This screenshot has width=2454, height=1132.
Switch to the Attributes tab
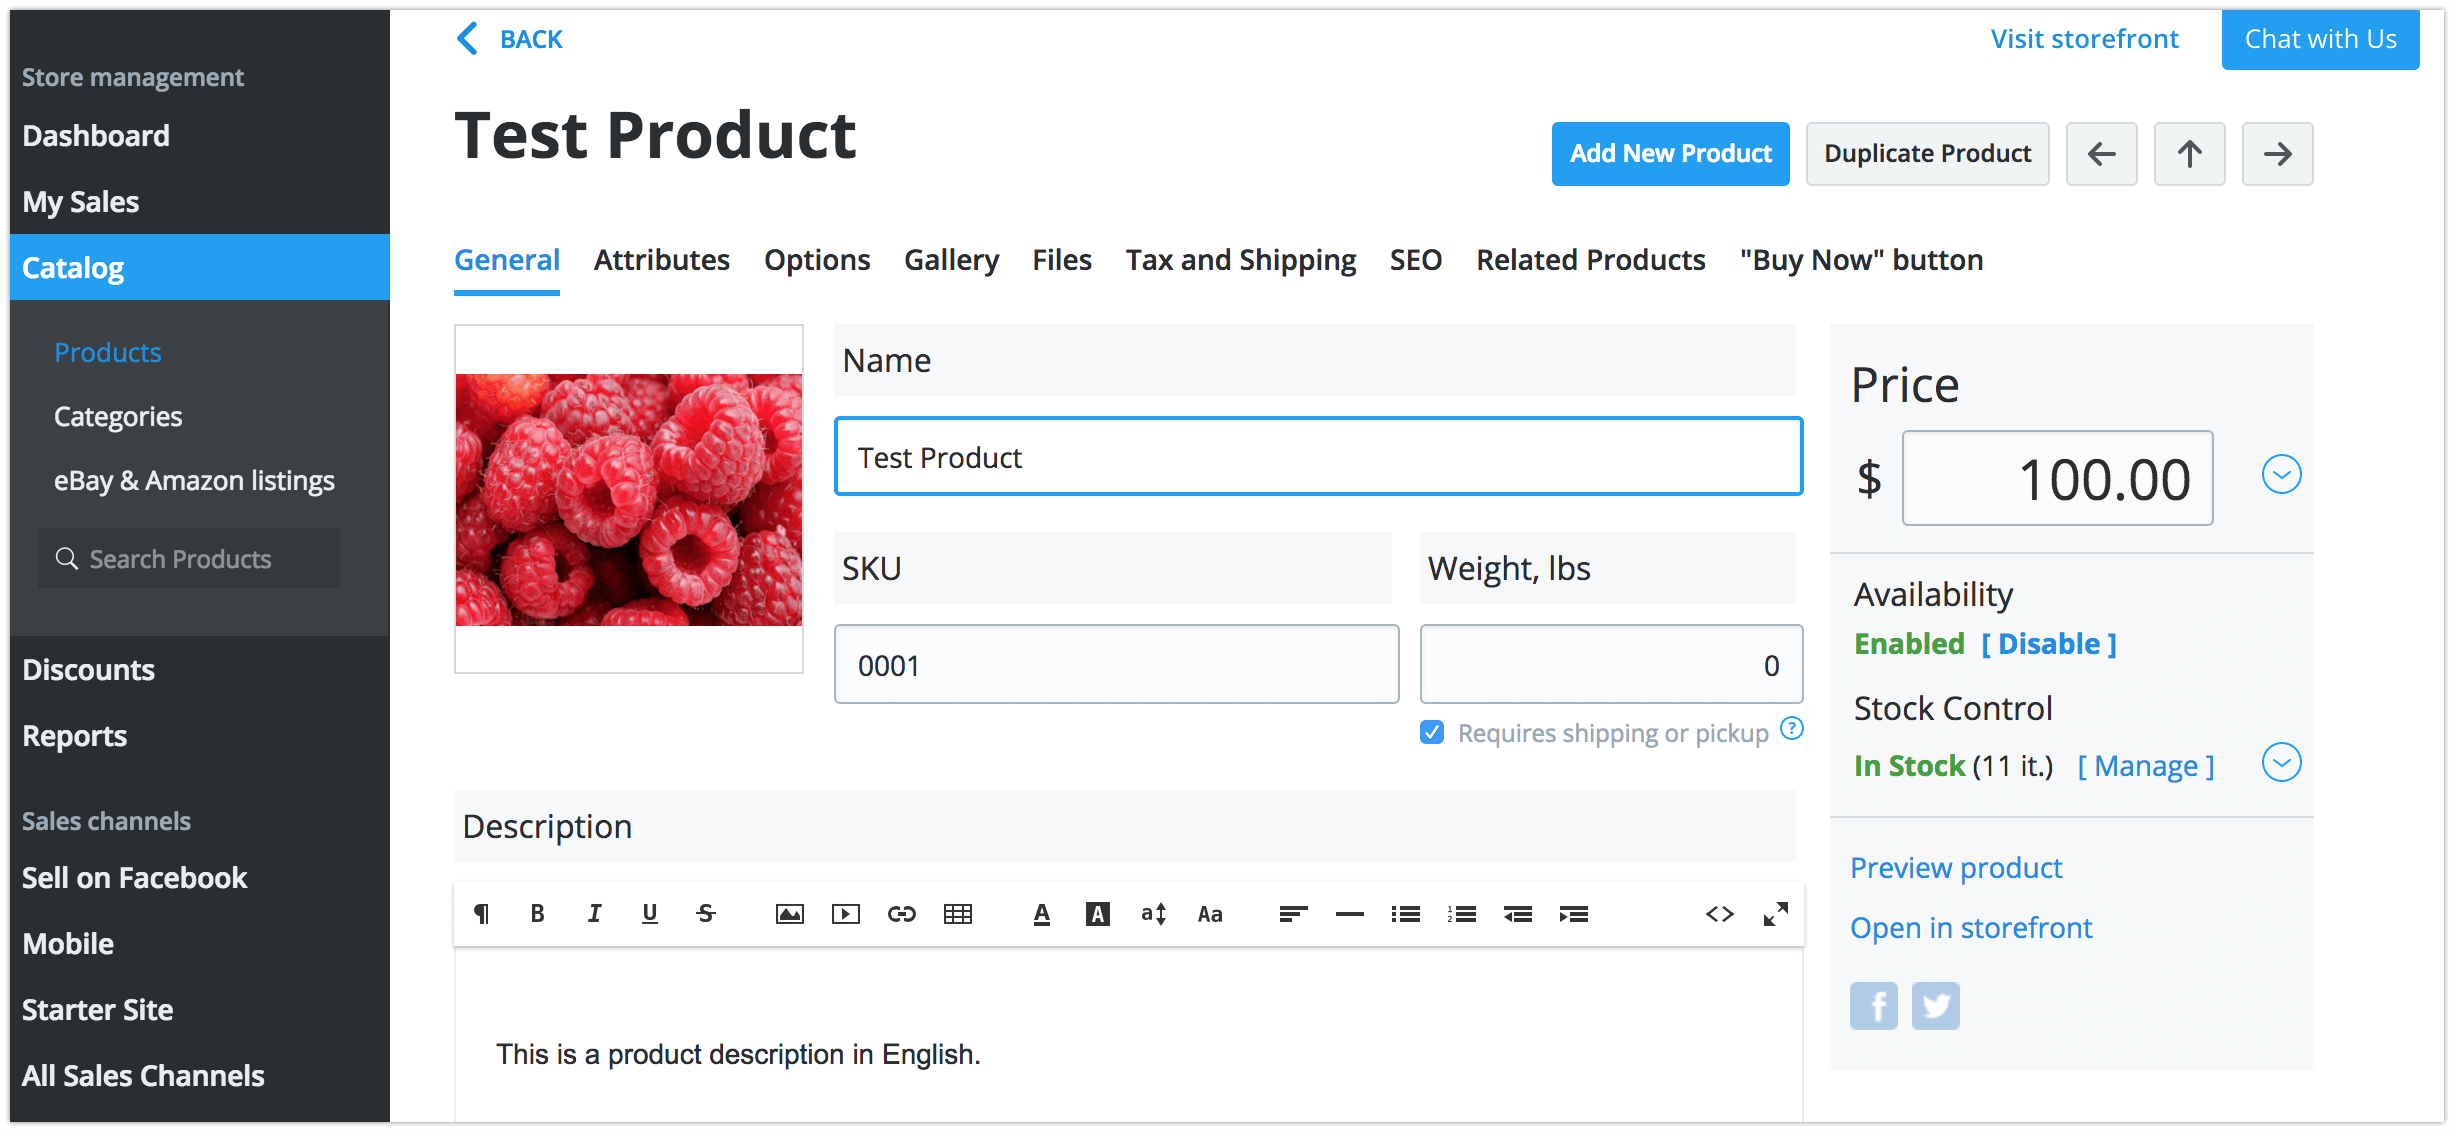point(661,260)
